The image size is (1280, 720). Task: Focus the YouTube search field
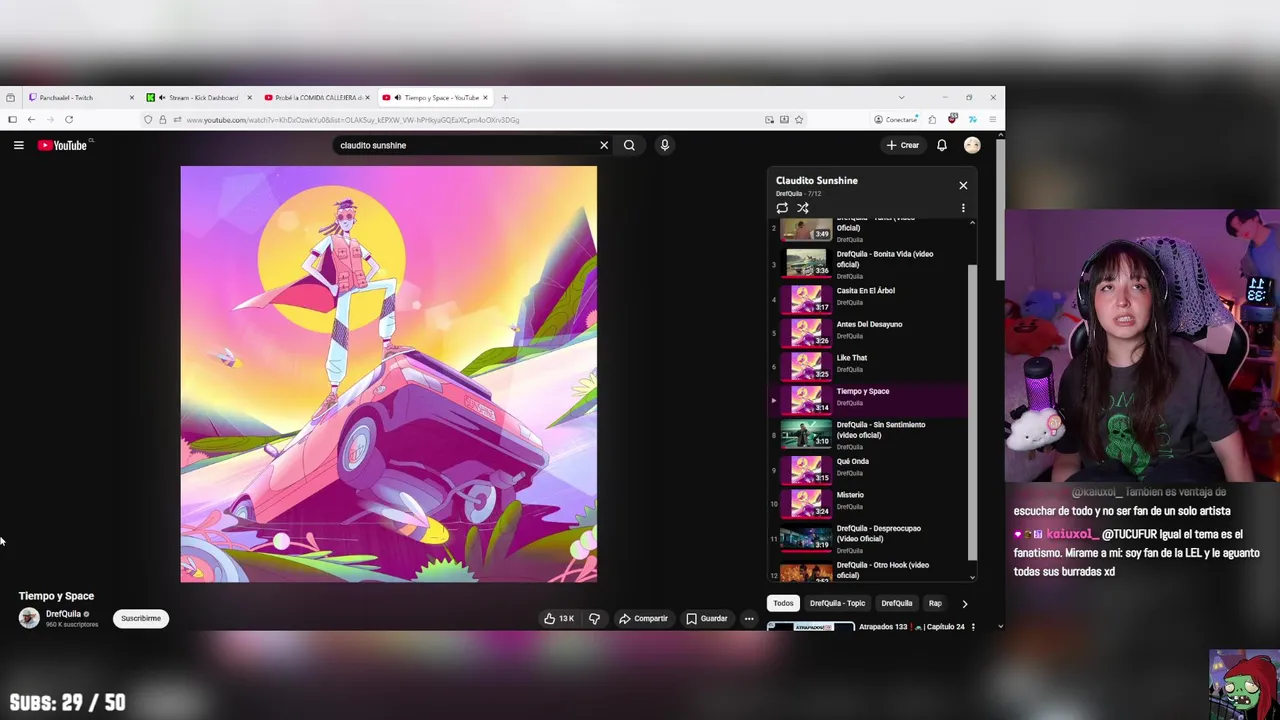click(x=465, y=145)
